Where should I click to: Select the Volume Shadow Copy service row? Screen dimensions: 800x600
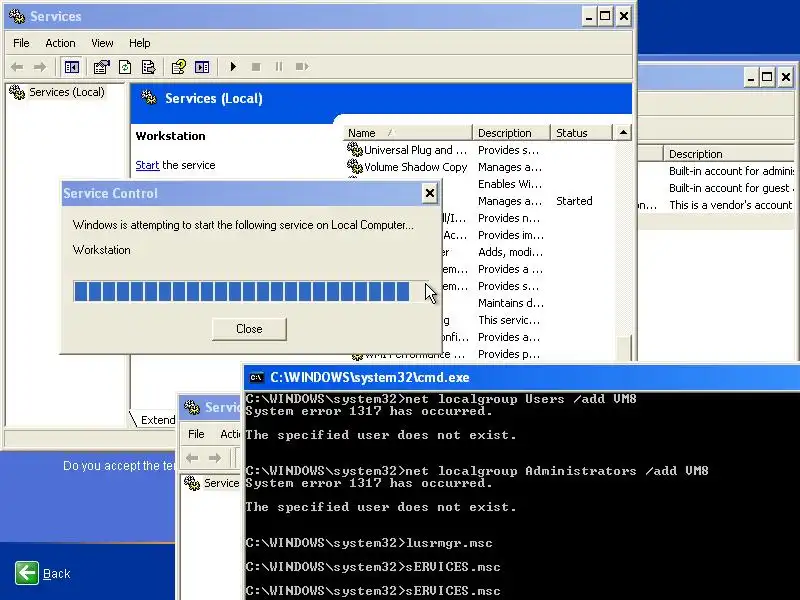[x=480, y=166]
